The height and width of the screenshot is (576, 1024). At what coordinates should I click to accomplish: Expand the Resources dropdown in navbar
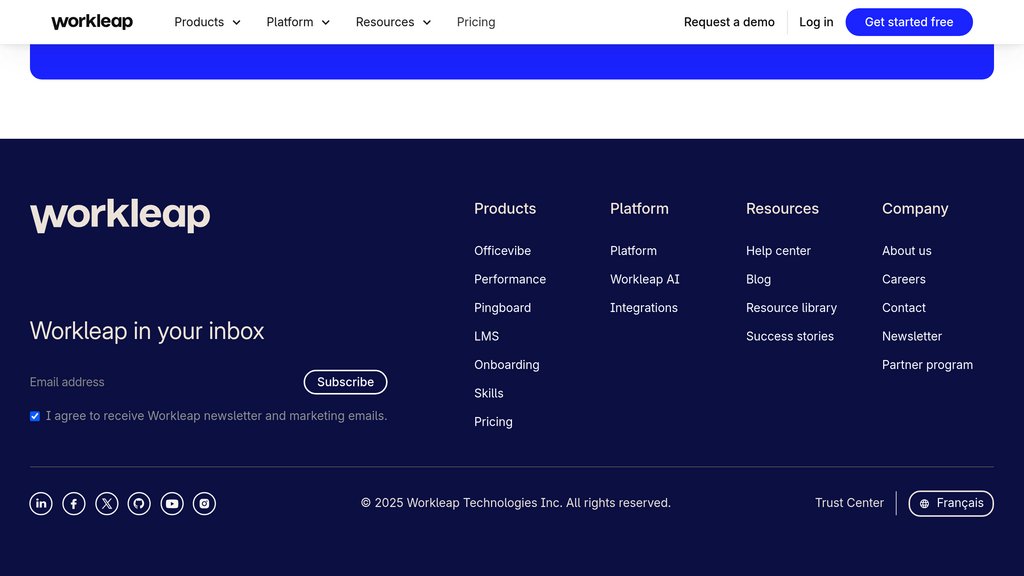[393, 22]
